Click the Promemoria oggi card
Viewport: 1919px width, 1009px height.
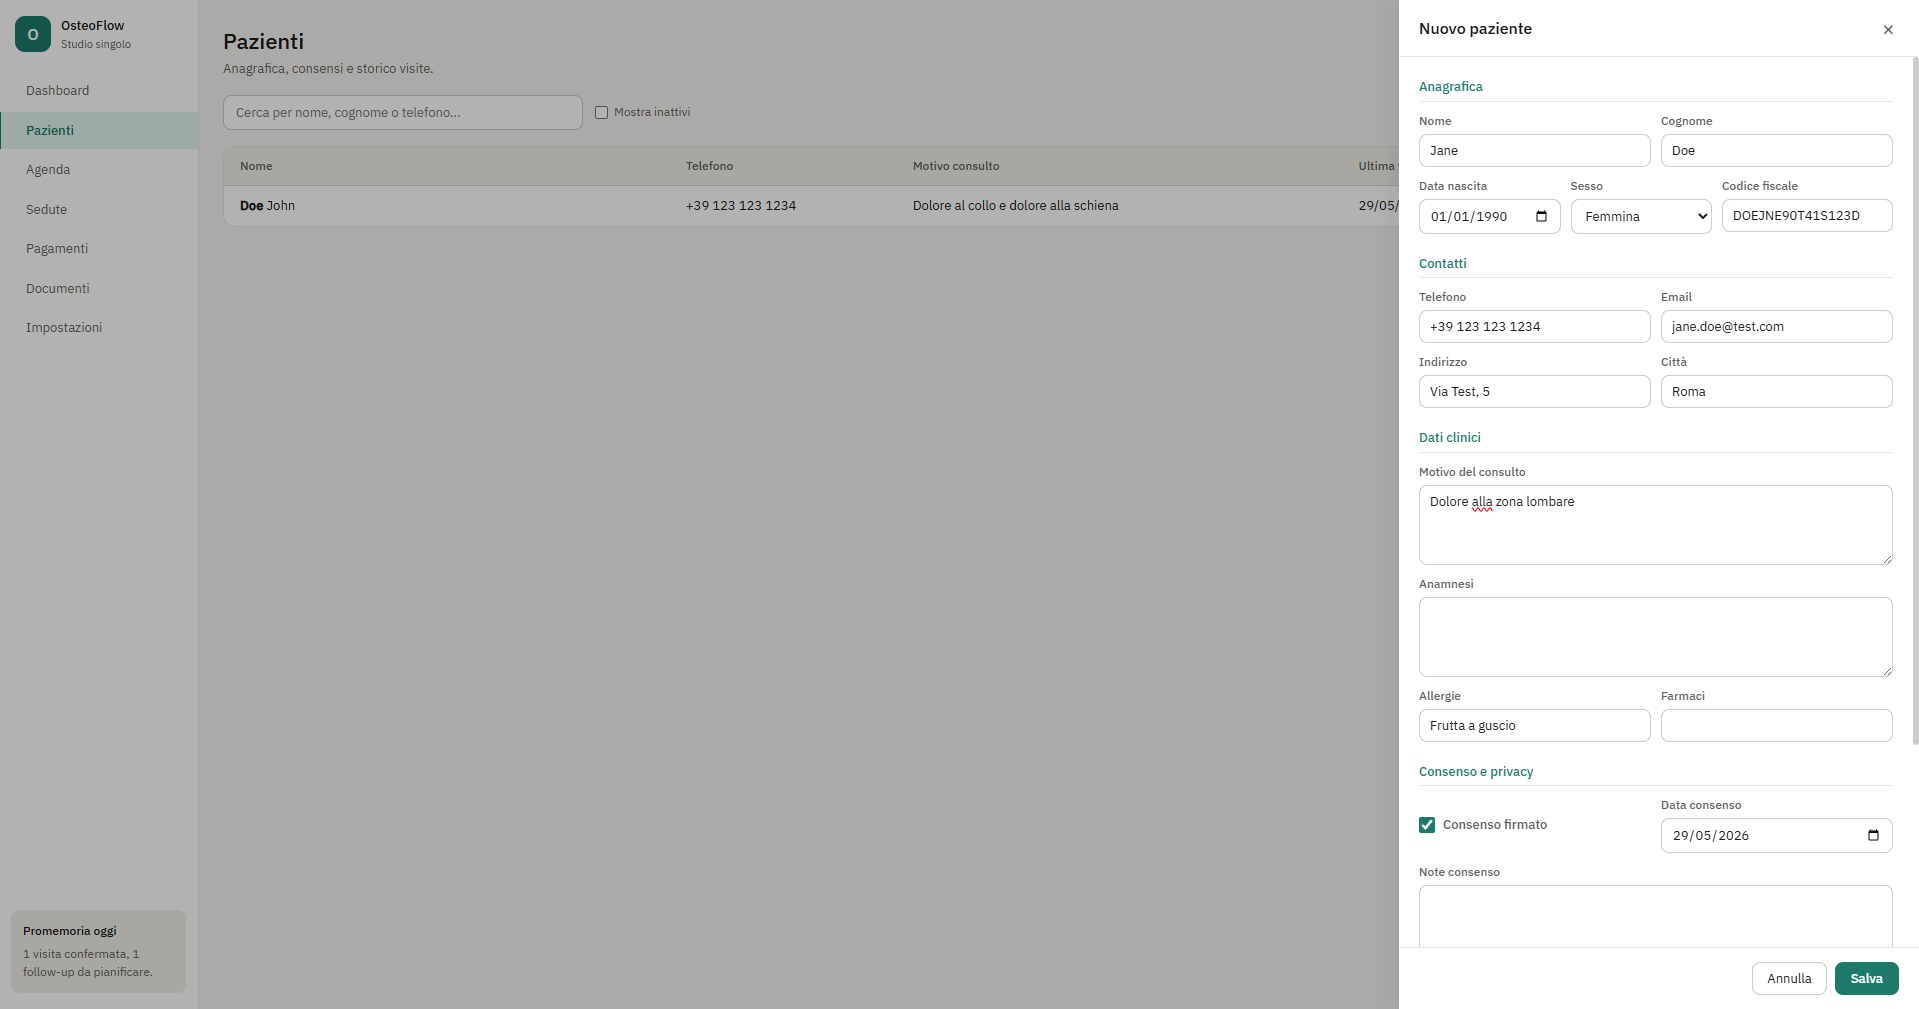tap(98, 951)
